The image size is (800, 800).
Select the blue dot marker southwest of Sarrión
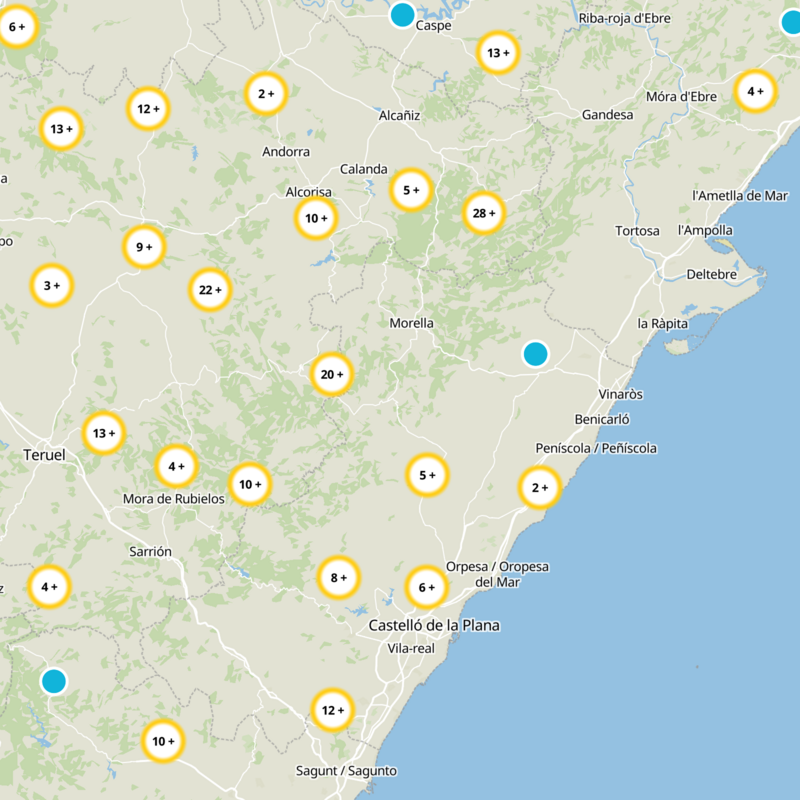[x=54, y=681]
